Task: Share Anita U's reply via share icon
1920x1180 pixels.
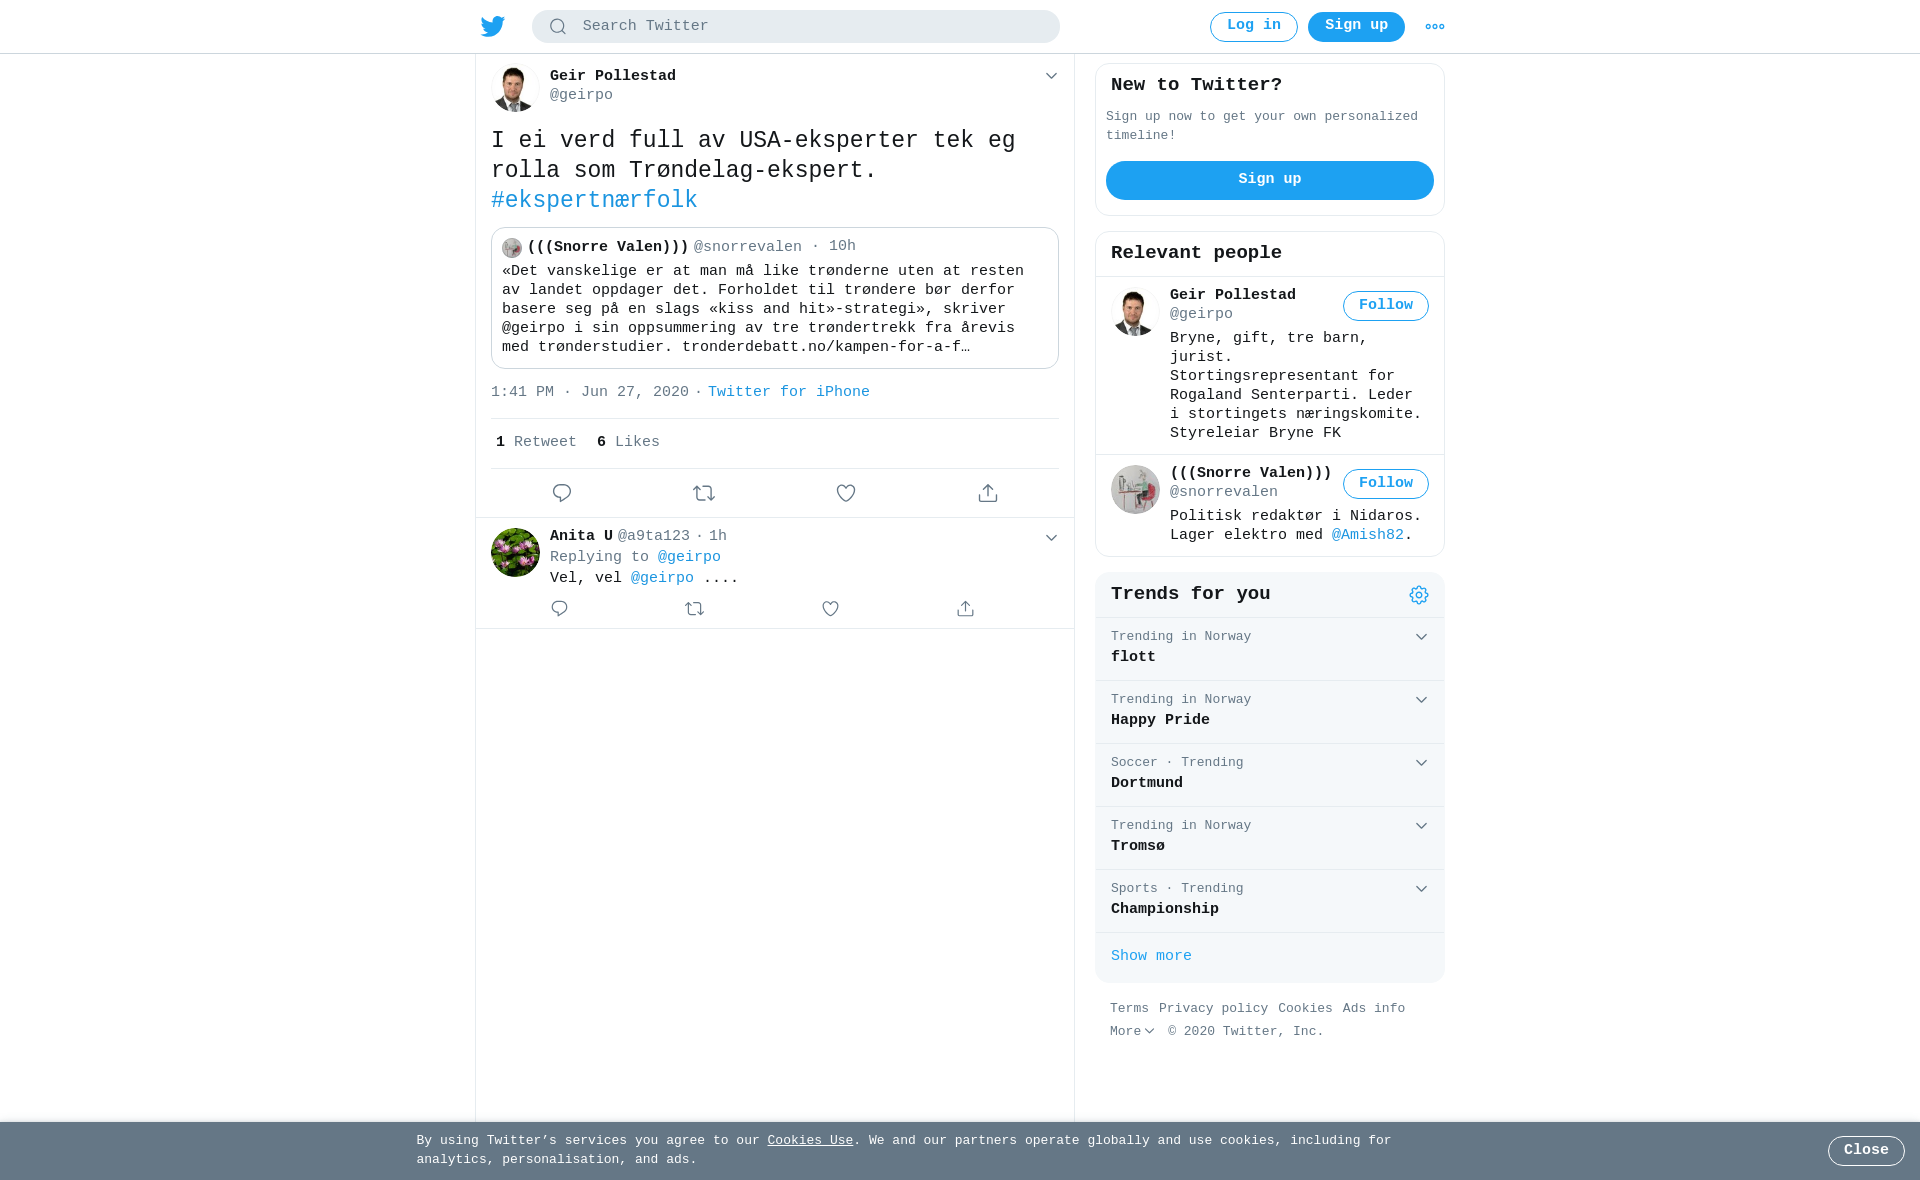Action: (965, 608)
